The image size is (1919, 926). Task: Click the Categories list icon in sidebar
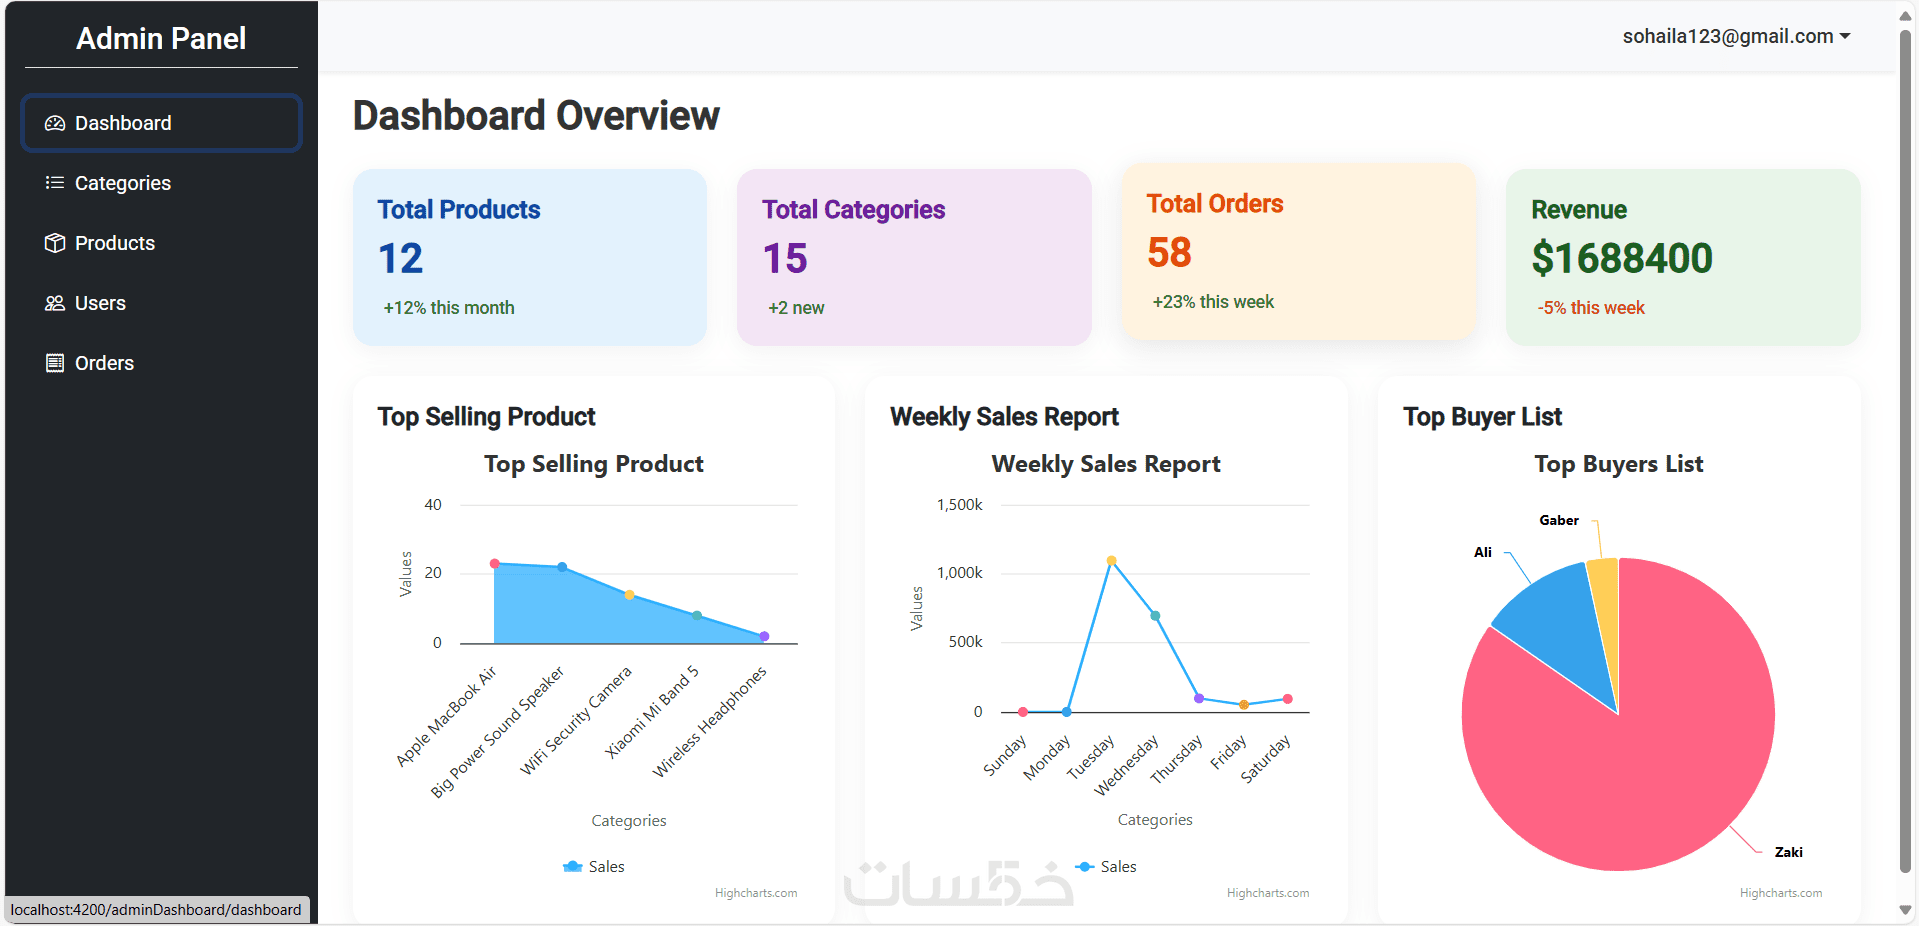tap(55, 183)
